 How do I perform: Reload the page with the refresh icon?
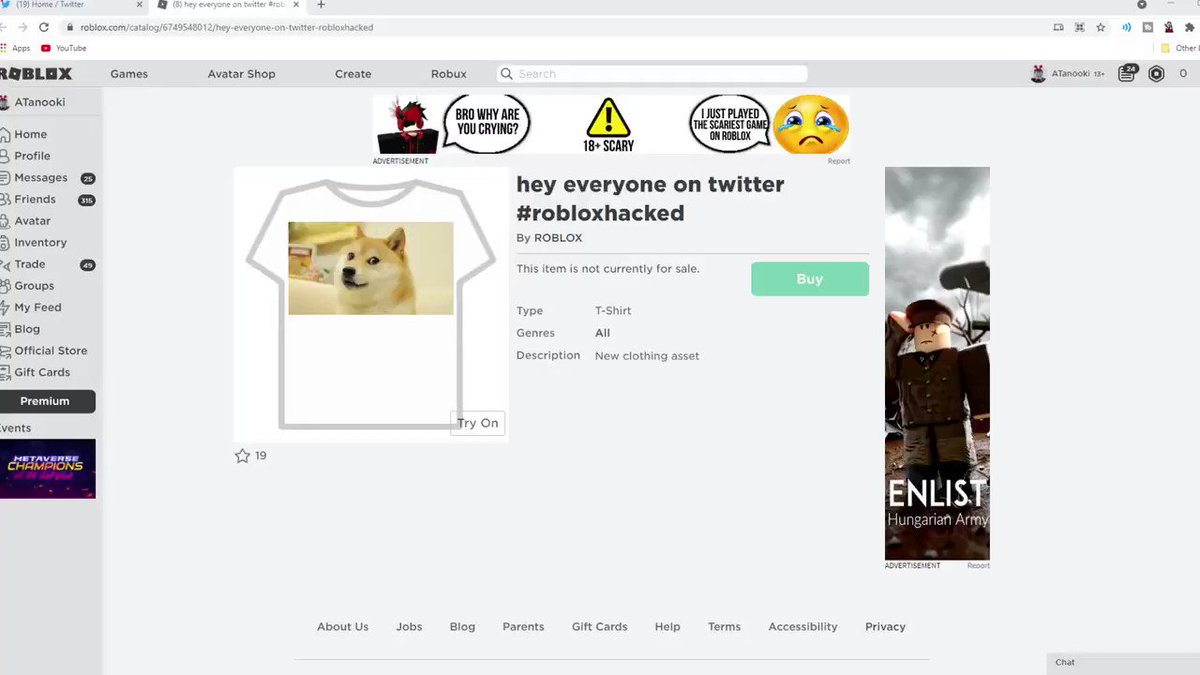(x=44, y=27)
